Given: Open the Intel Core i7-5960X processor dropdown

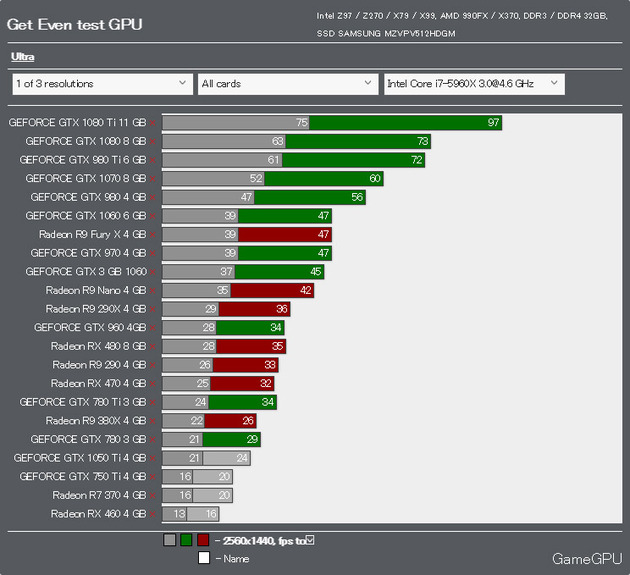Looking at the screenshot, I should [x=474, y=84].
